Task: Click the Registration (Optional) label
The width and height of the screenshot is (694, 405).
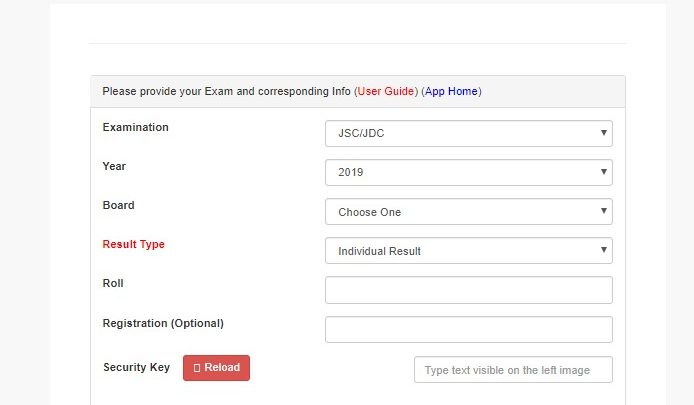Action: pyautogui.click(x=163, y=323)
